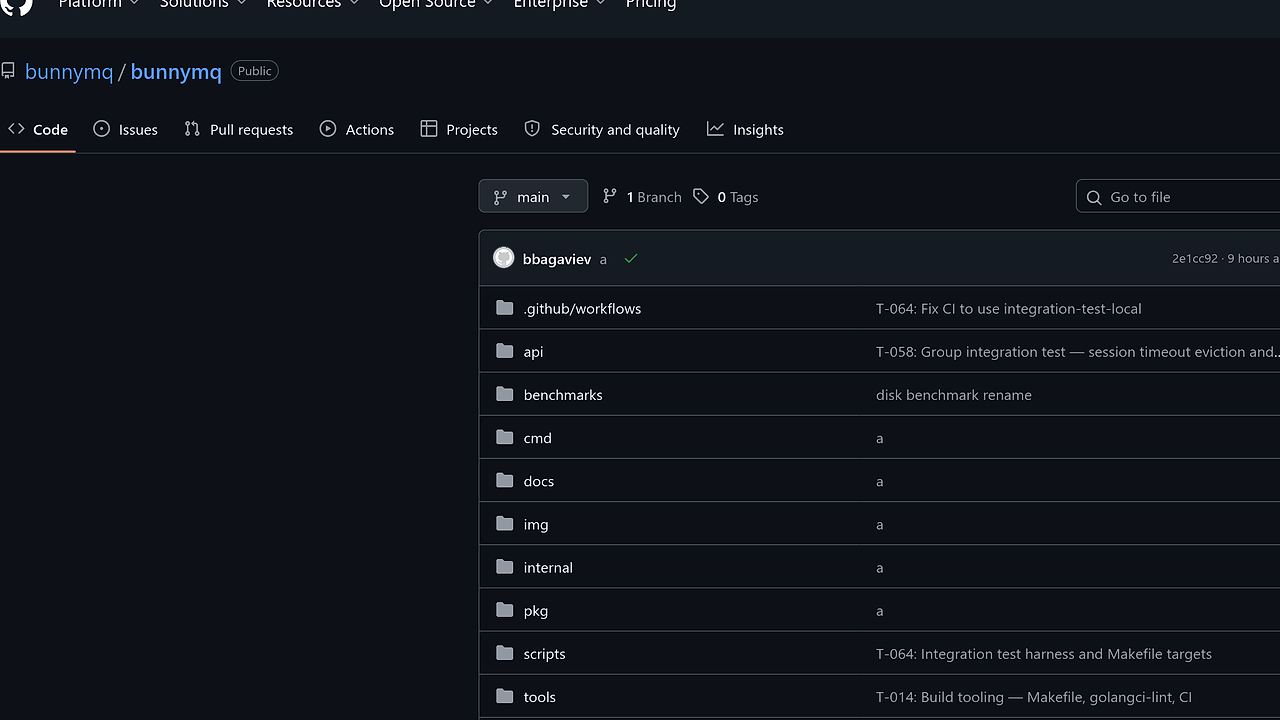The width and height of the screenshot is (1280, 720).
Task: Open the tools folder
Action: [x=539, y=696]
